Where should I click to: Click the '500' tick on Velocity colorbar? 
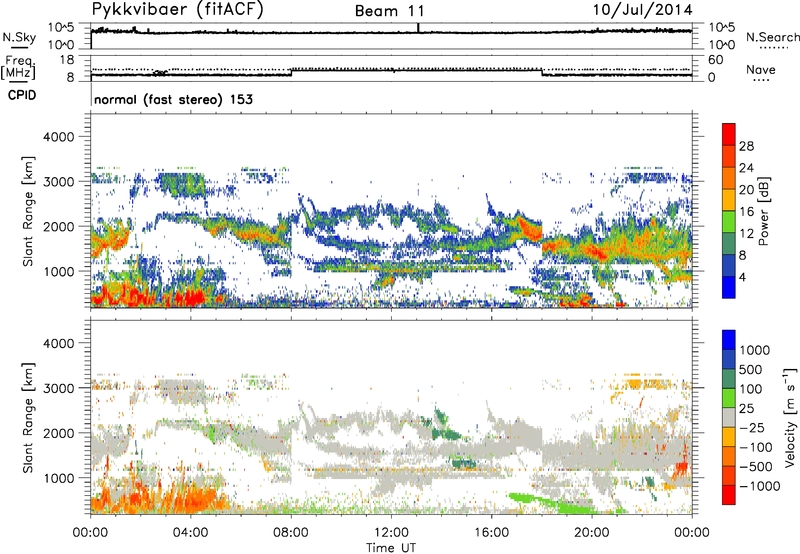click(x=751, y=369)
